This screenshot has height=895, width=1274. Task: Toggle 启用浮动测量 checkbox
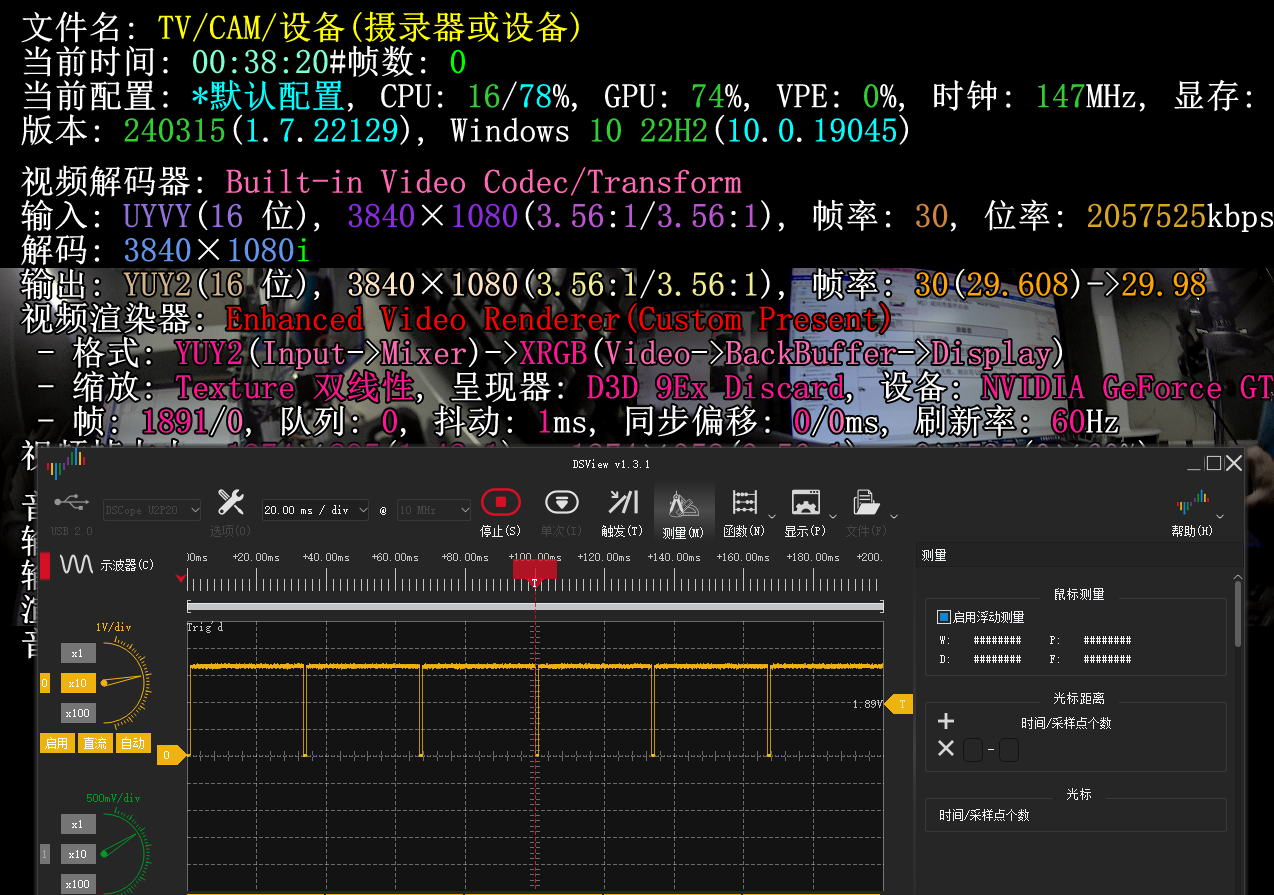click(x=944, y=618)
